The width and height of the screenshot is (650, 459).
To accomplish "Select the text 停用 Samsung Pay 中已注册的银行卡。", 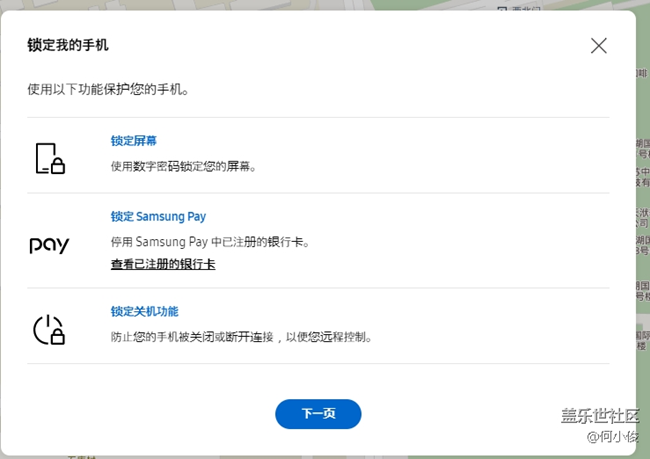I will [210, 242].
